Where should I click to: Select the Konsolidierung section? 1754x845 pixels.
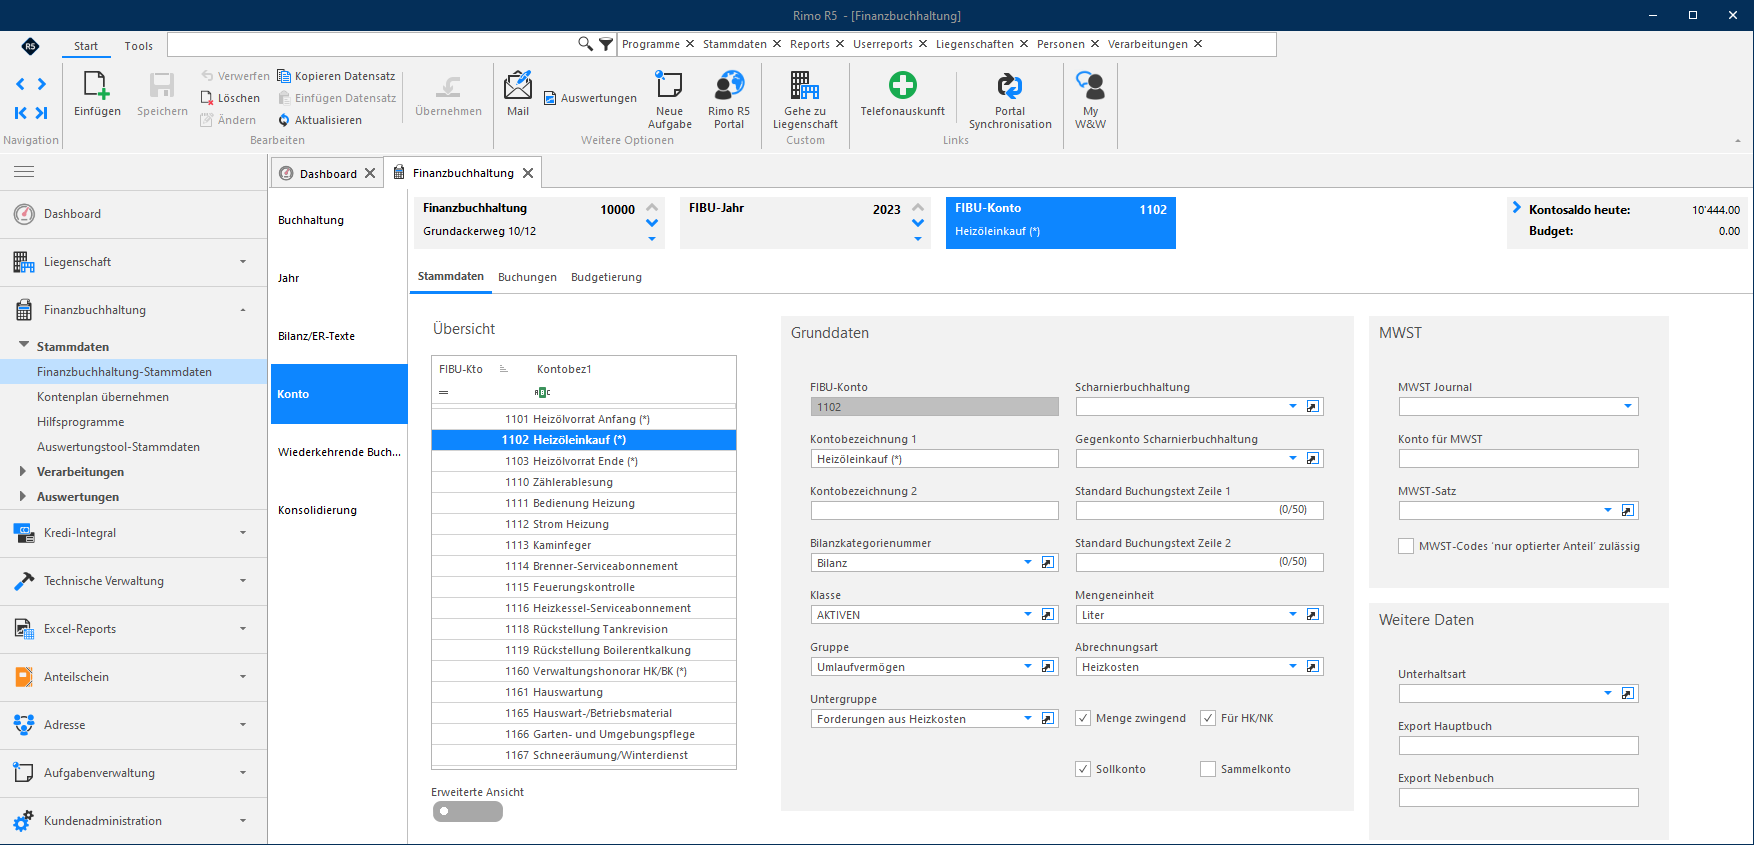(339, 510)
